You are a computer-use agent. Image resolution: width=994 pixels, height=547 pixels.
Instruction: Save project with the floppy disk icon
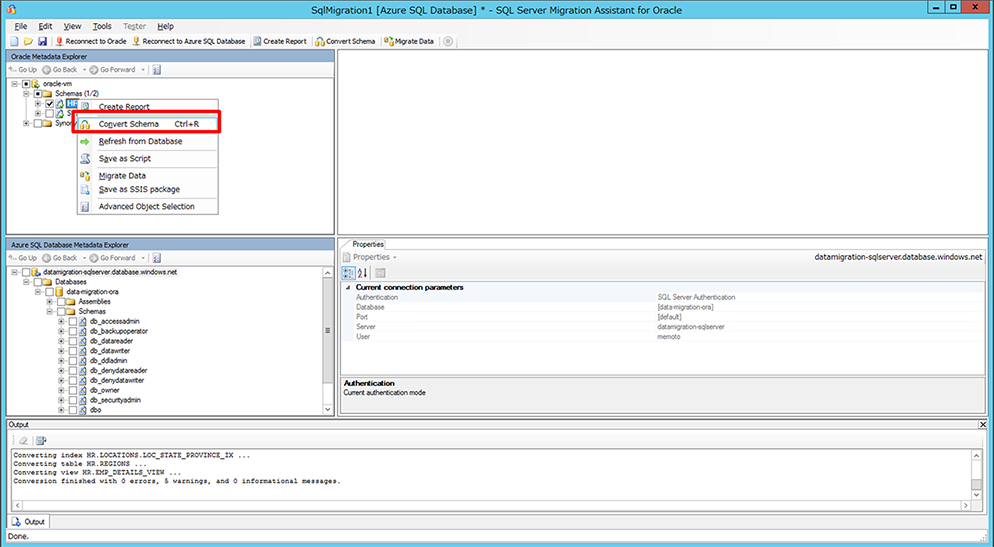click(42, 41)
